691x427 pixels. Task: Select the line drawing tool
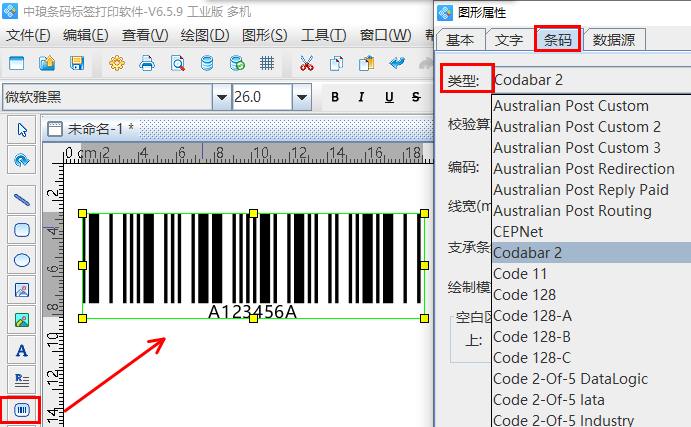(x=22, y=200)
